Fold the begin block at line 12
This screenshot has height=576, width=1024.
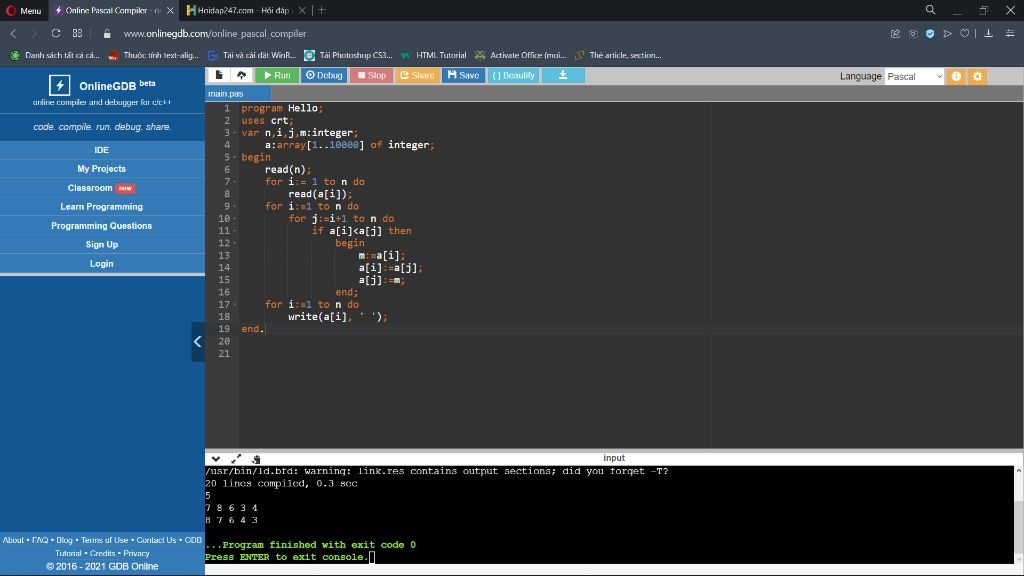click(x=234, y=243)
